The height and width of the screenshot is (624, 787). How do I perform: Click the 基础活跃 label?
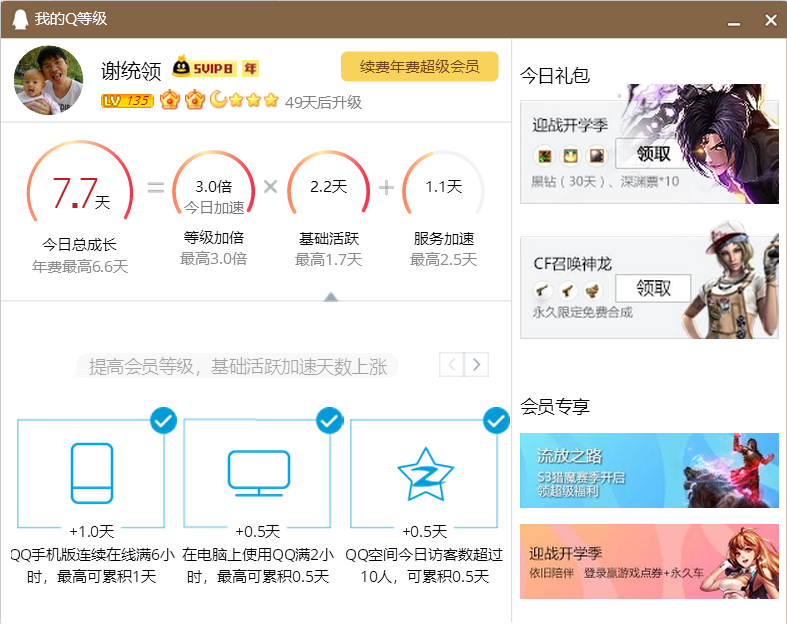click(329, 238)
